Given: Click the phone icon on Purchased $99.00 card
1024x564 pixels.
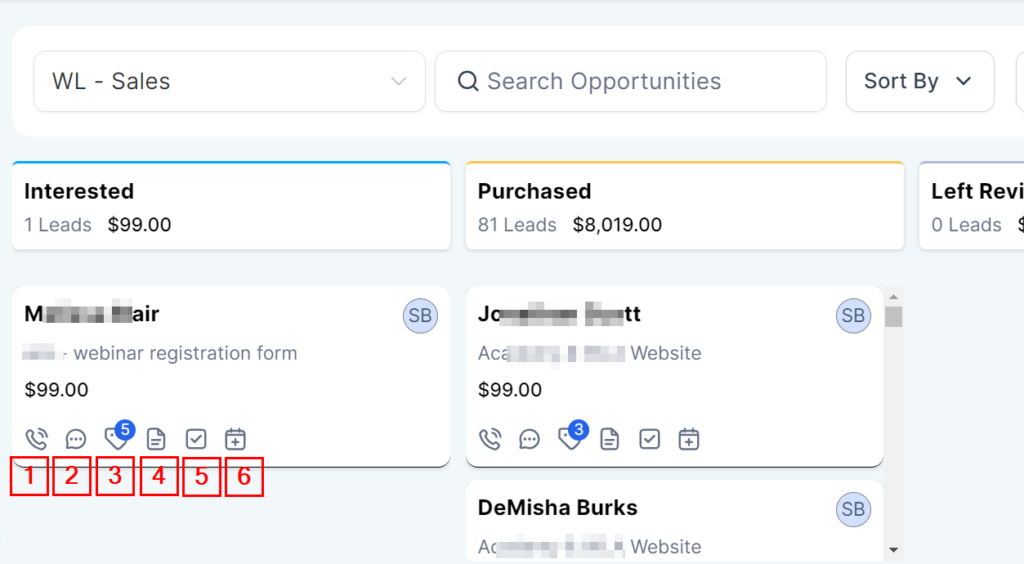Looking at the screenshot, I should pyautogui.click(x=490, y=439).
